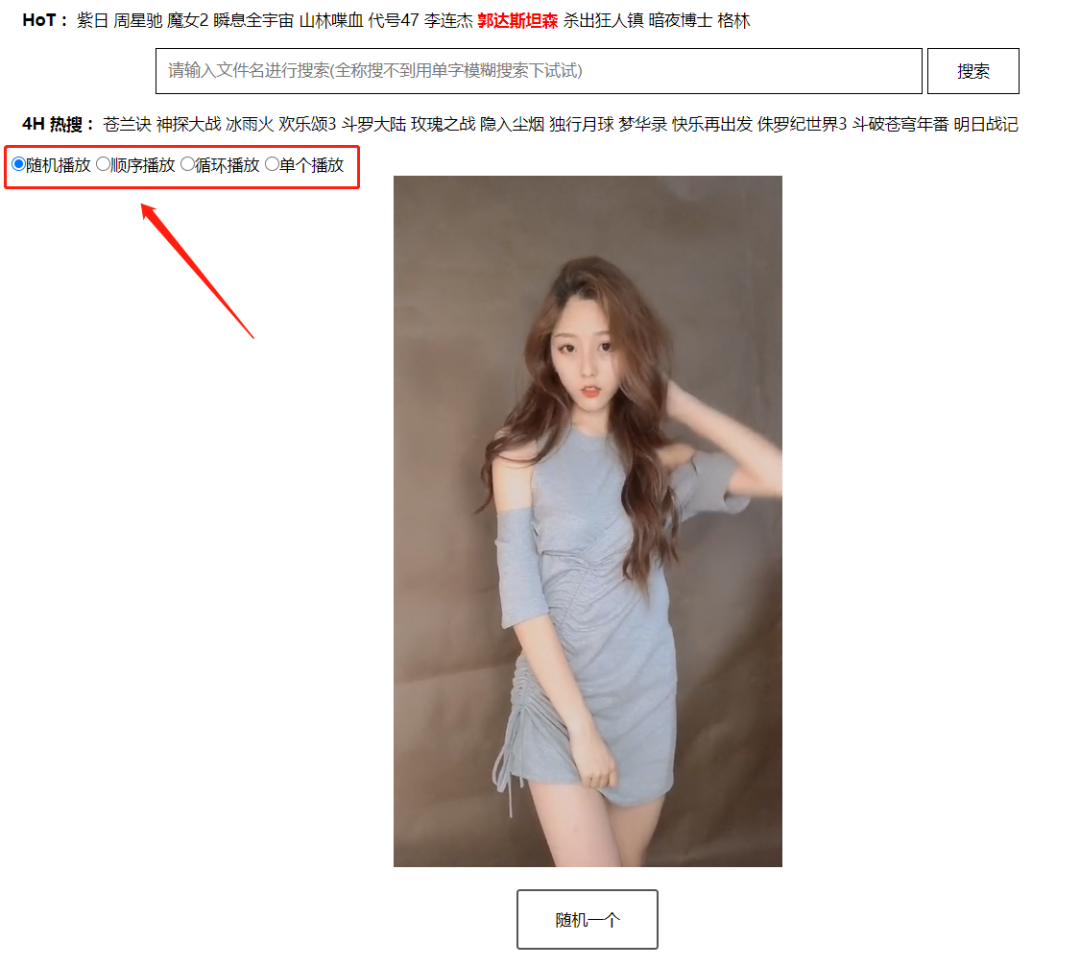Open the 神探大战 trending search link

(x=189, y=124)
